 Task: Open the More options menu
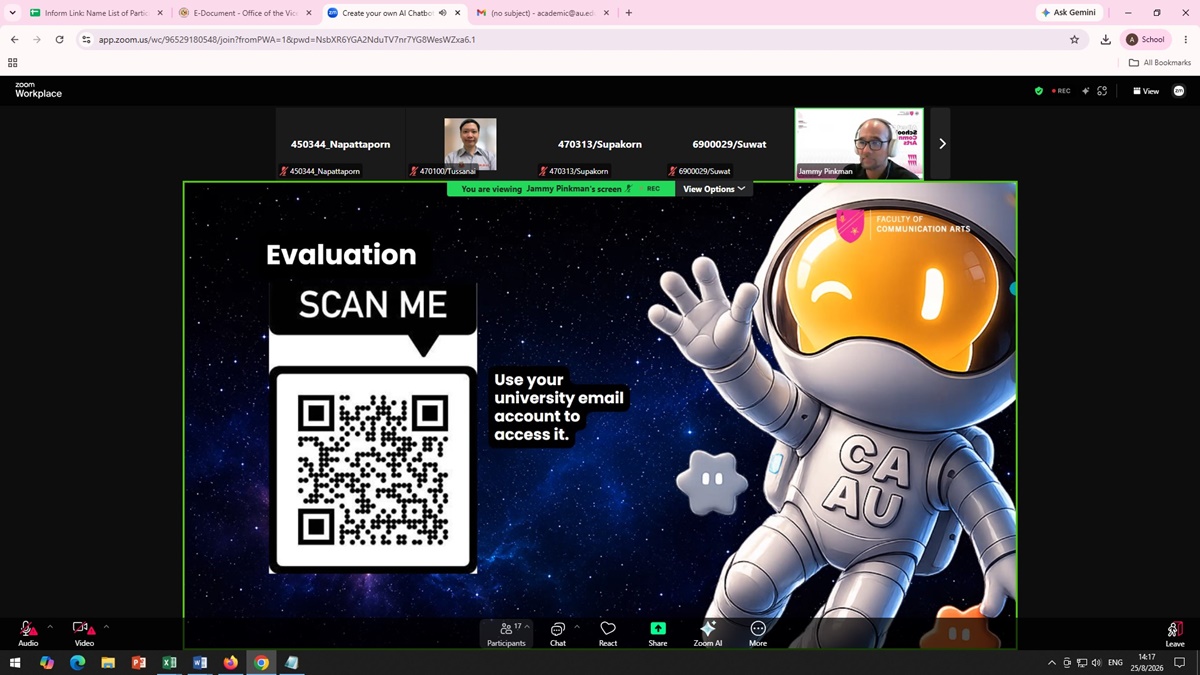point(758,633)
